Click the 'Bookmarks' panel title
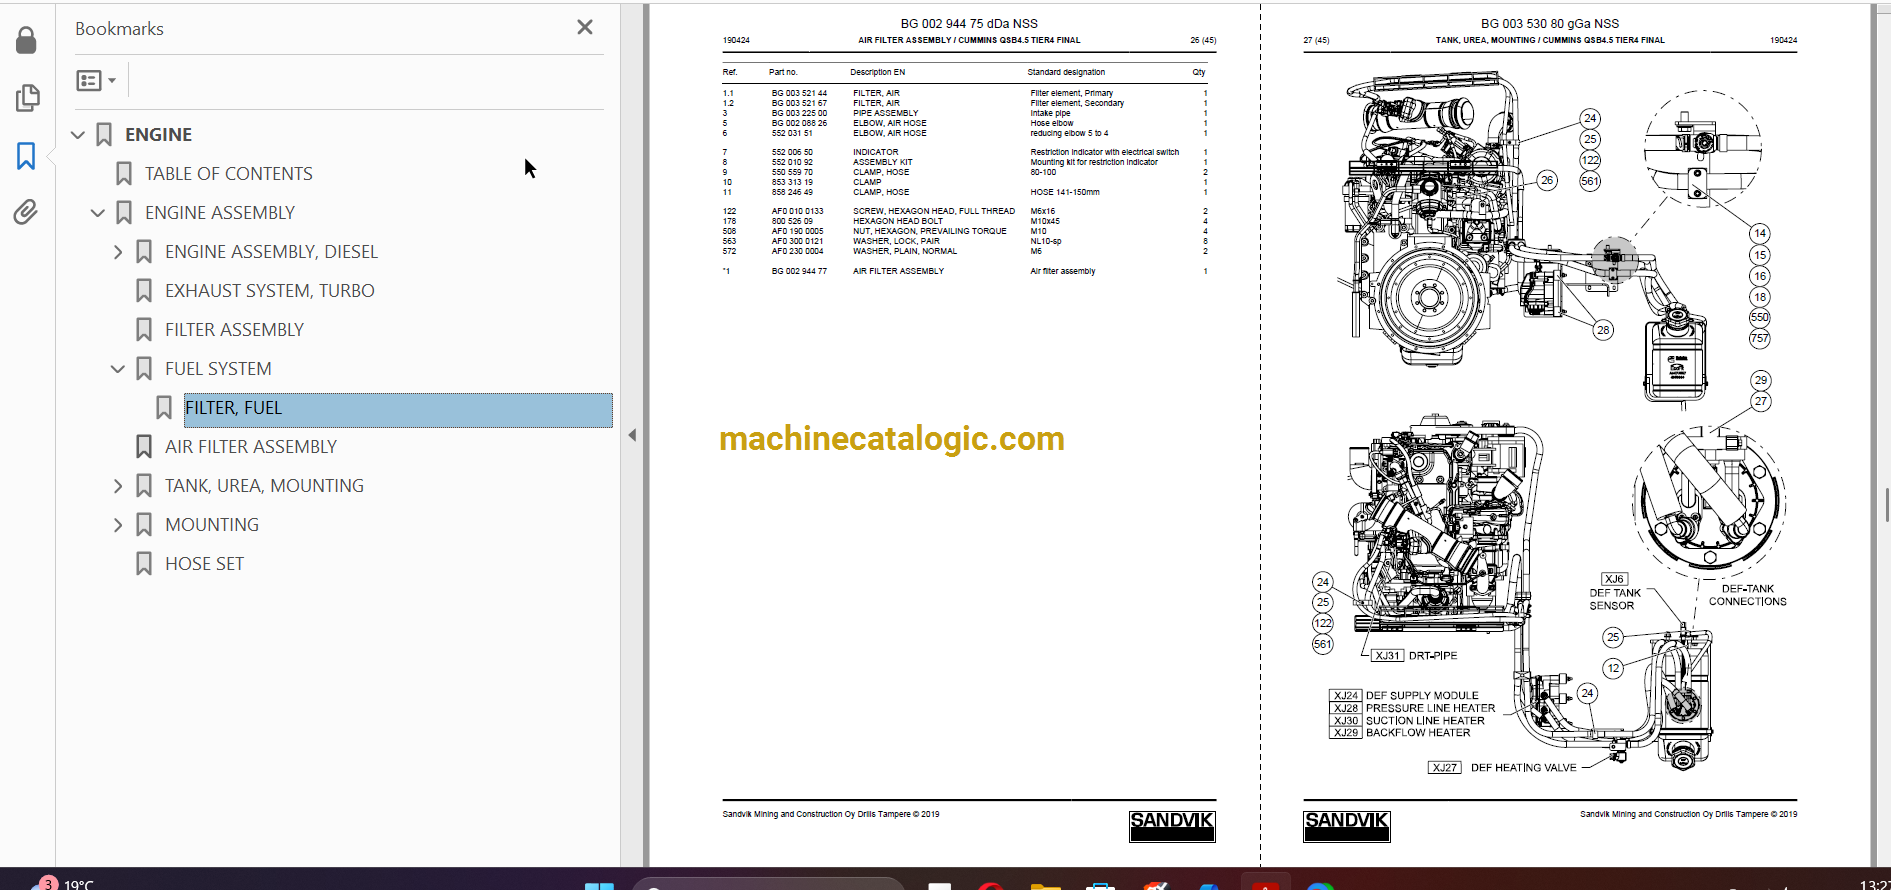The height and width of the screenshot is (890, 1891). tap(119, 29)
